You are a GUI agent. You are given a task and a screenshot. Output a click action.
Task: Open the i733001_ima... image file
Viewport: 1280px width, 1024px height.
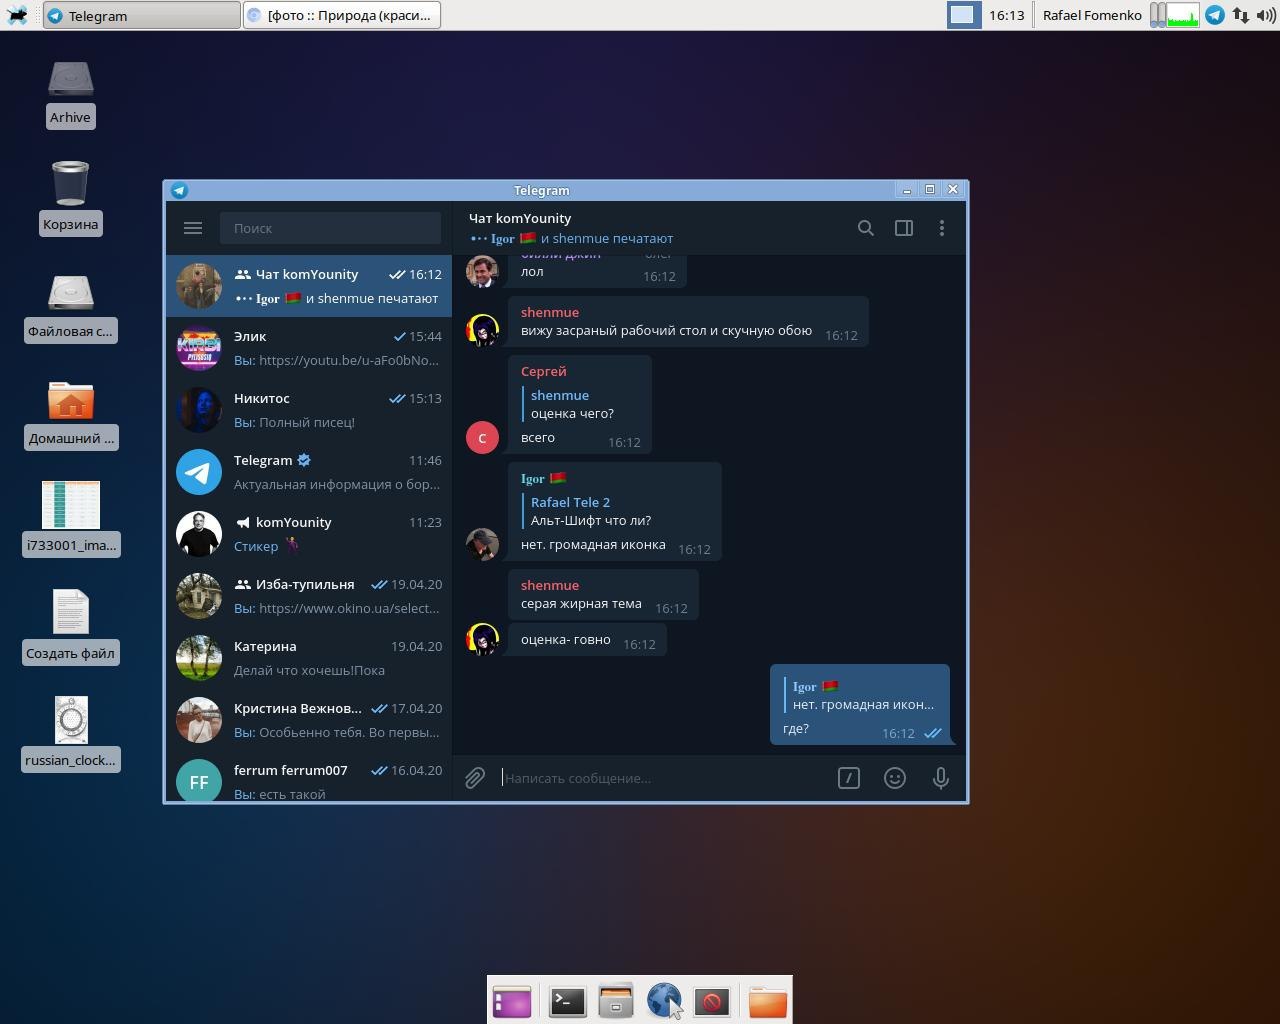[x=71, y=518]
